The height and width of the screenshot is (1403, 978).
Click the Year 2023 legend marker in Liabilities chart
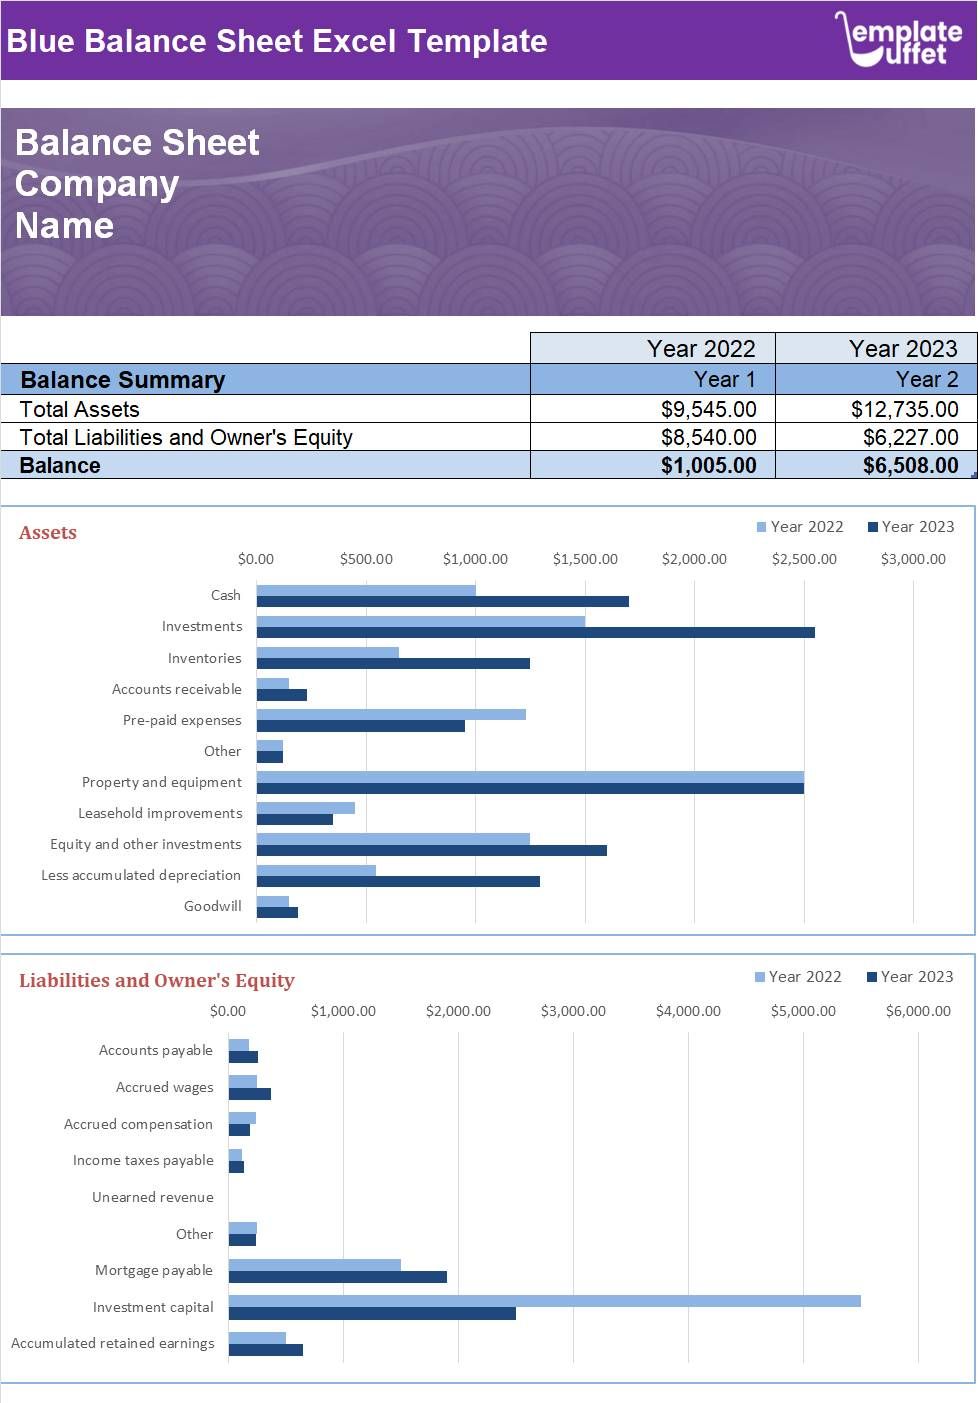[x=871, y=976]
